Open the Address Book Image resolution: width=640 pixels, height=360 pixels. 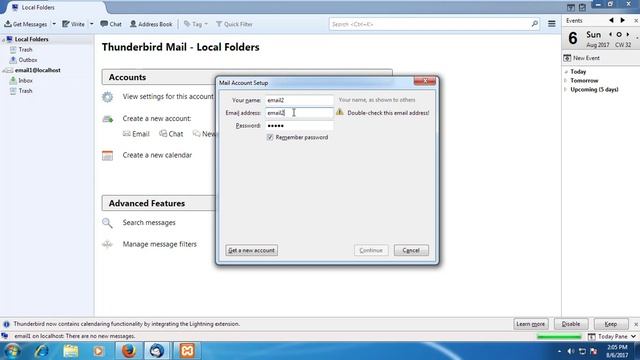(151, 24)
